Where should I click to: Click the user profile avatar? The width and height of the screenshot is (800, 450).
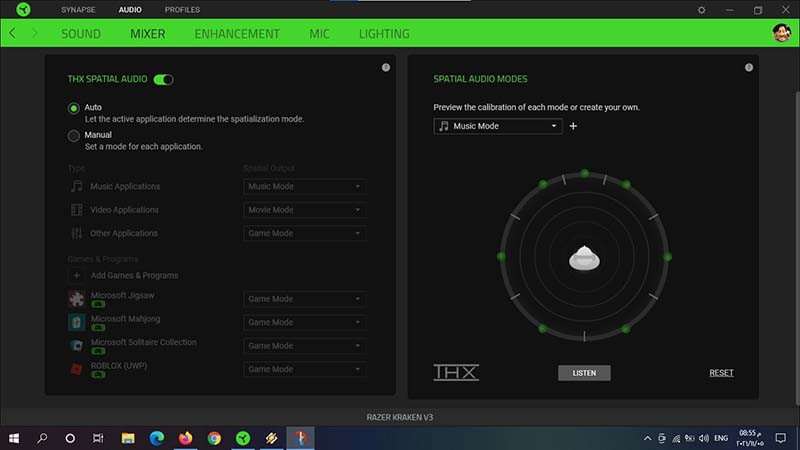(x=782, y=33)
